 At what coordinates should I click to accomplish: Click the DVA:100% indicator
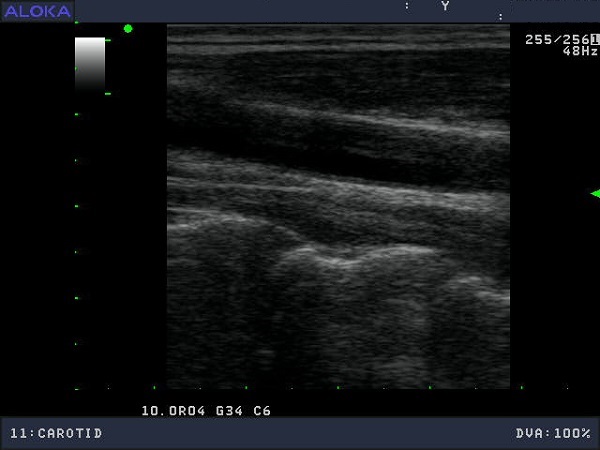coord(553,433)
